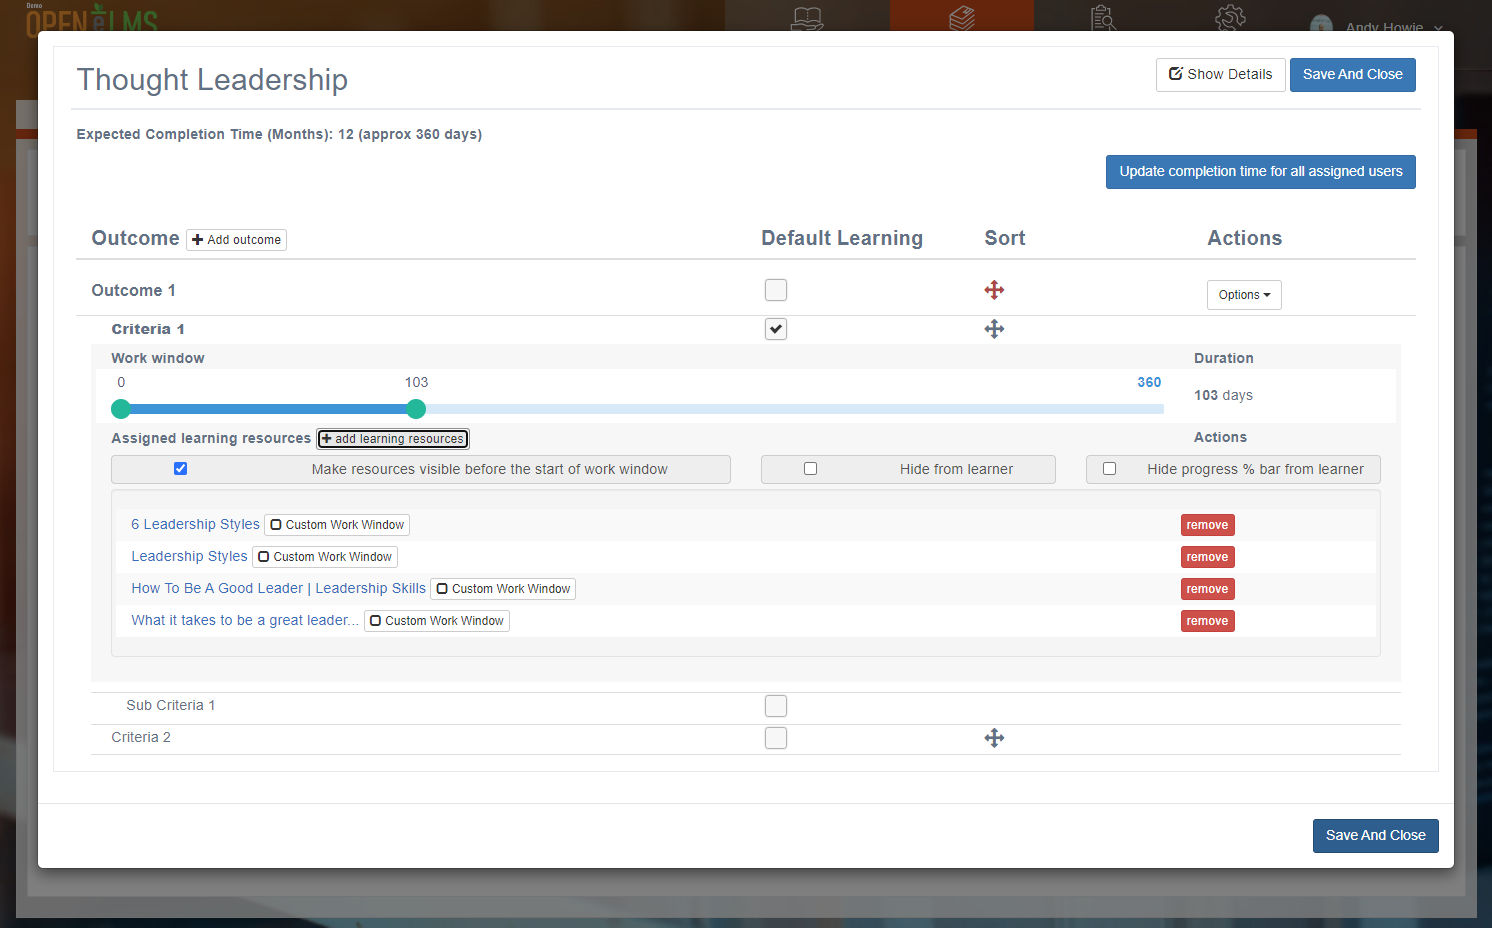Select the Sub Criteria 1 row label
This screenshot has width=1492, height=928.
point(171,705)
